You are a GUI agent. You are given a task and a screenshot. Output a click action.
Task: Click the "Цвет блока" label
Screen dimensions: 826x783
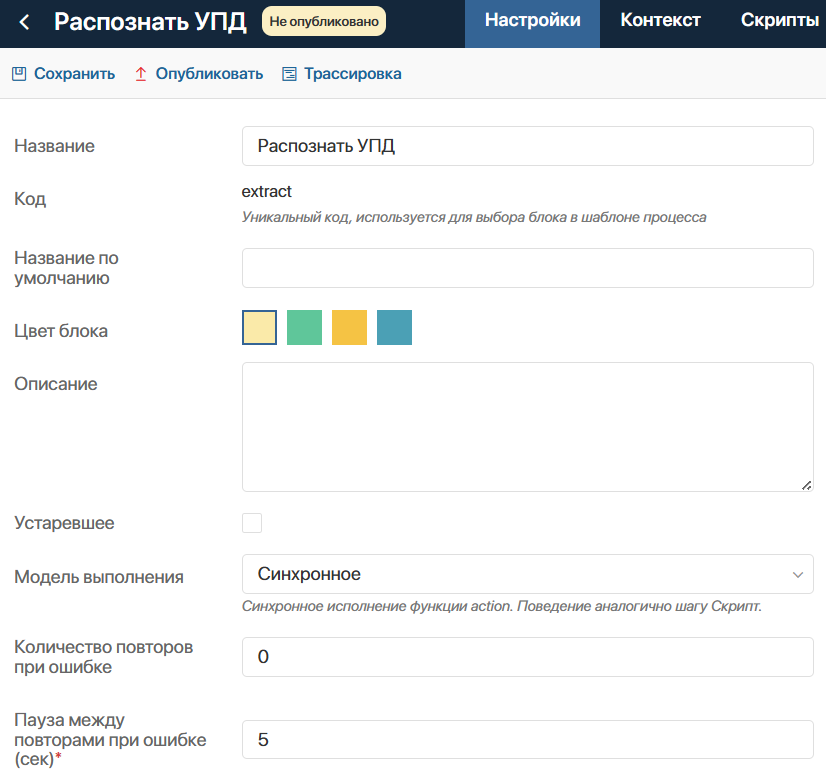coord(61,331)
